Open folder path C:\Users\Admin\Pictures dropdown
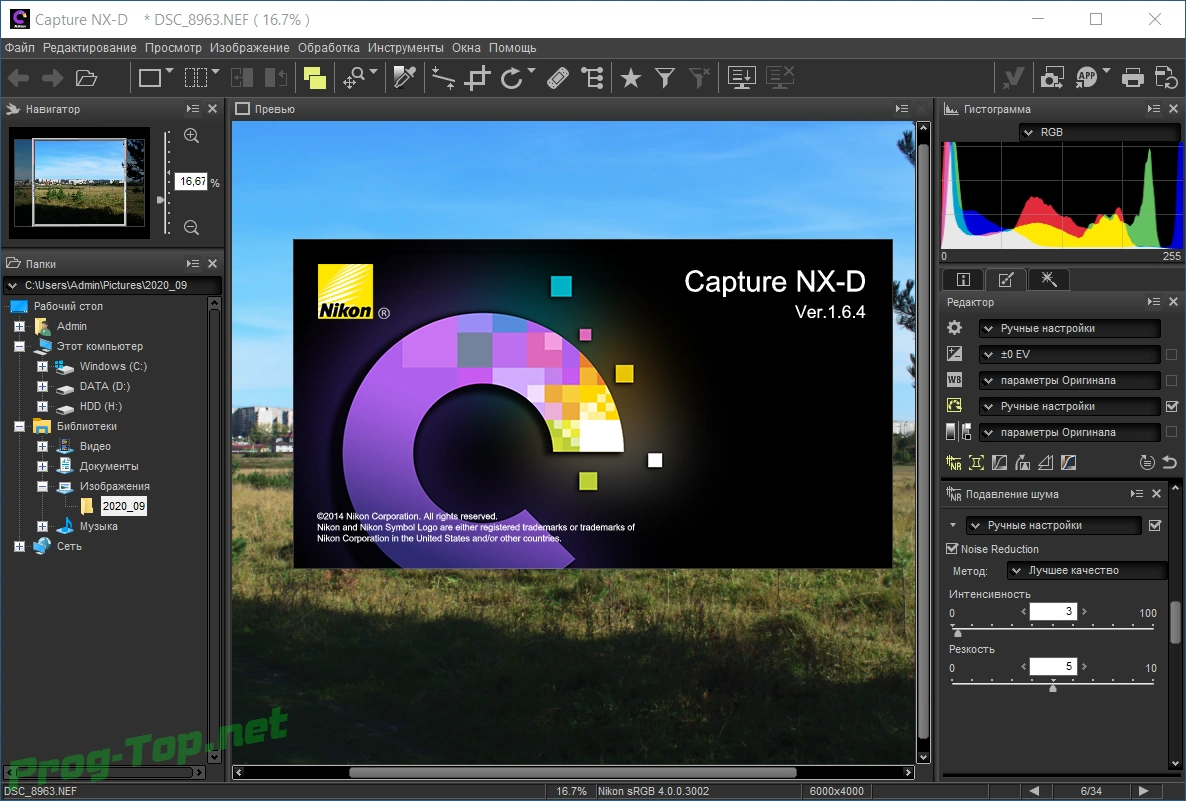Screen dimensions: 1186x801 [113, 285]
